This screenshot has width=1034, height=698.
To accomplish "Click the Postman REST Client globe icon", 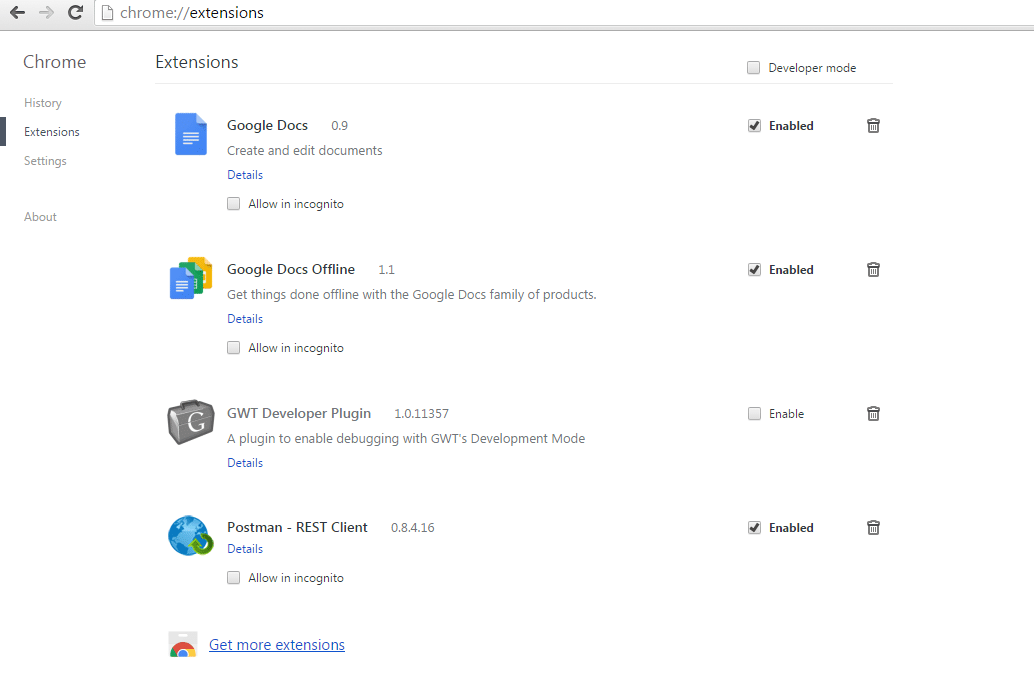I will pos(191,535).
